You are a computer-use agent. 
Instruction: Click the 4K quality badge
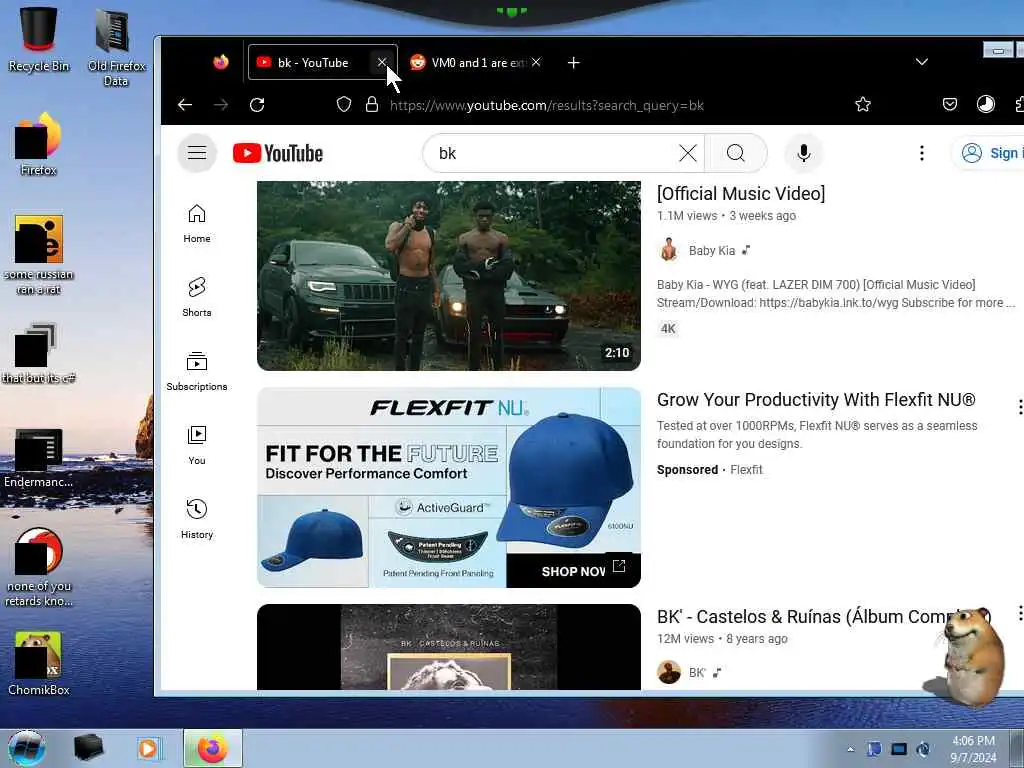tap(668, 328)
